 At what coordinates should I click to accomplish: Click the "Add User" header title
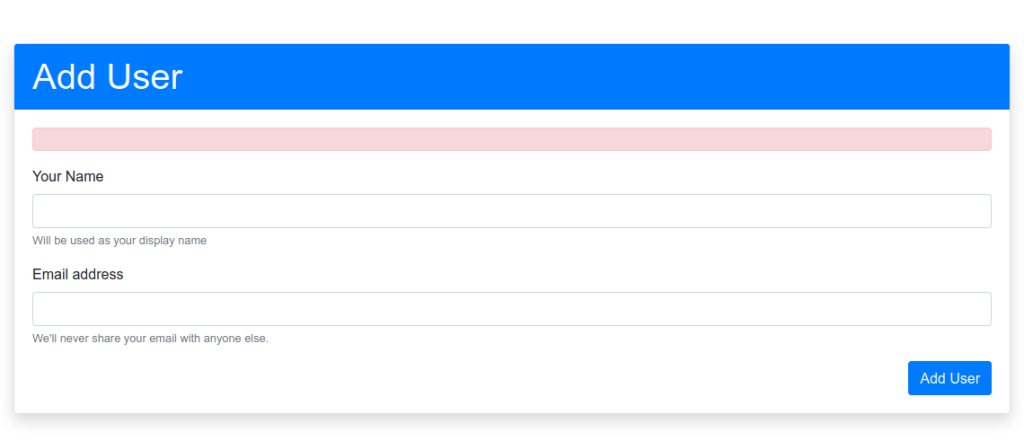click(x=107, y=77)
